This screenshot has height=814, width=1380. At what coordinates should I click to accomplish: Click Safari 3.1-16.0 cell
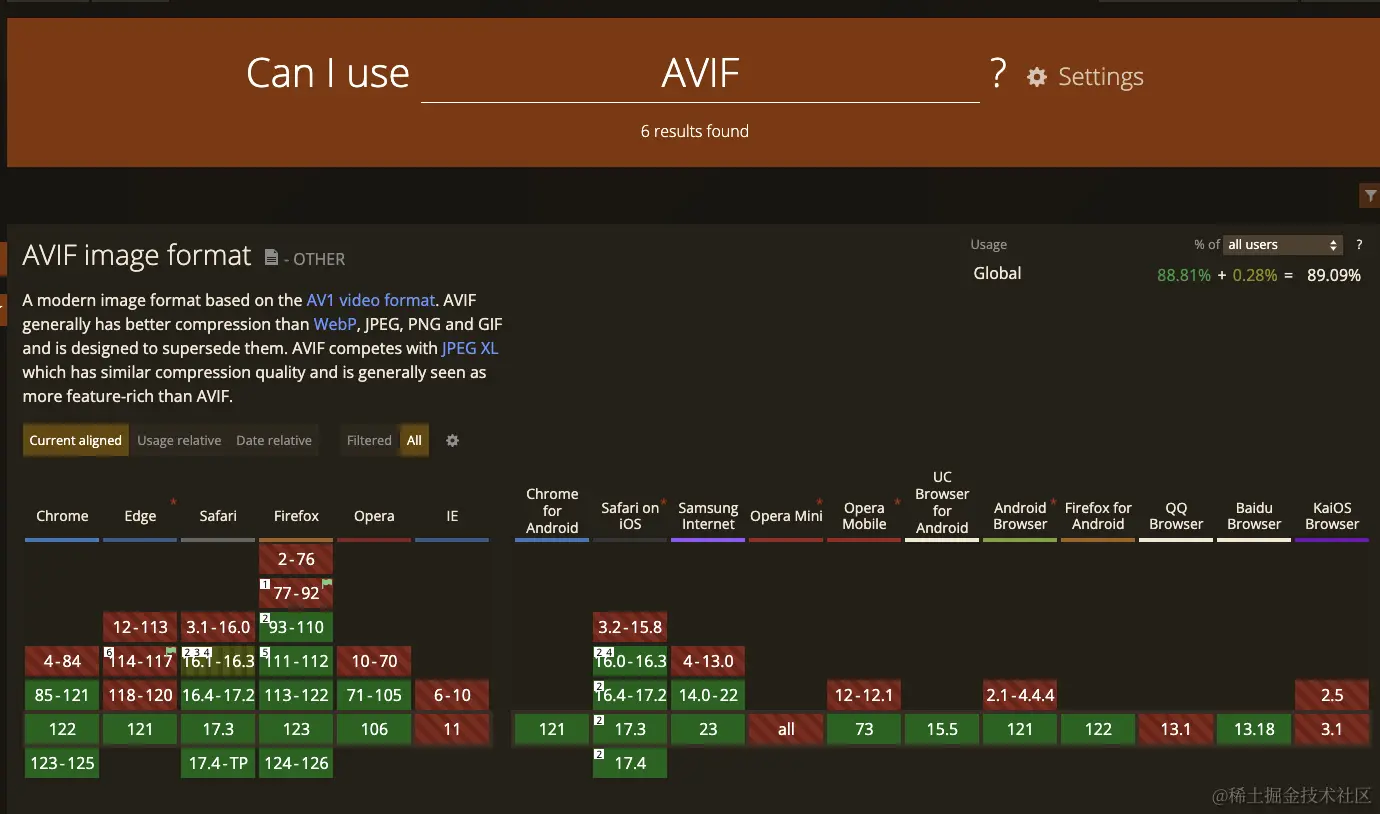(x=218, y=627)
